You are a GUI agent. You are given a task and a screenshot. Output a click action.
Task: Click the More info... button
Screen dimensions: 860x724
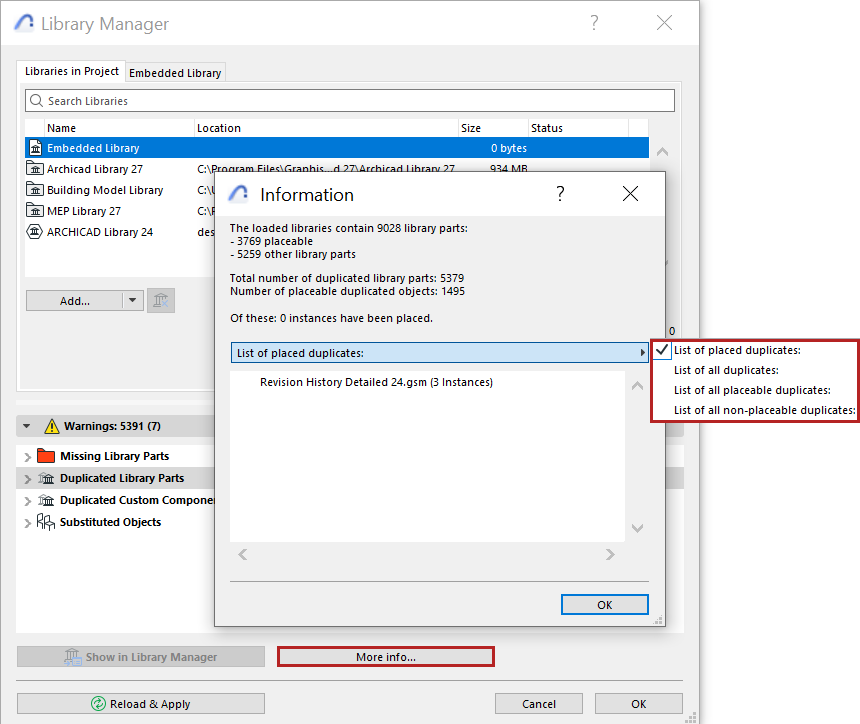tap(386, 657)
